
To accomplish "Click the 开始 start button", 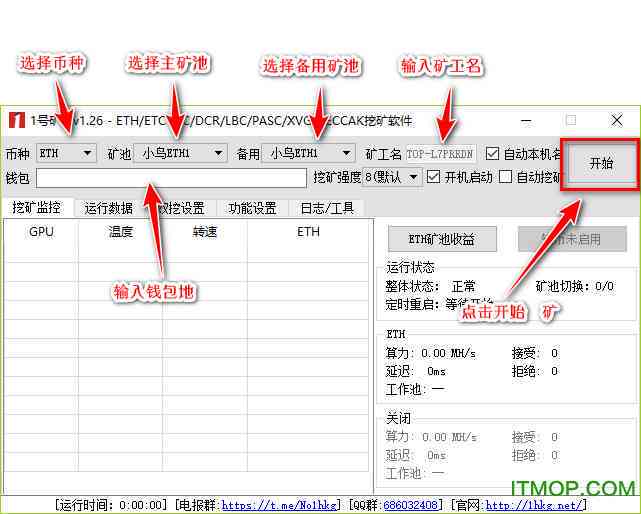I will pos(600,164).
